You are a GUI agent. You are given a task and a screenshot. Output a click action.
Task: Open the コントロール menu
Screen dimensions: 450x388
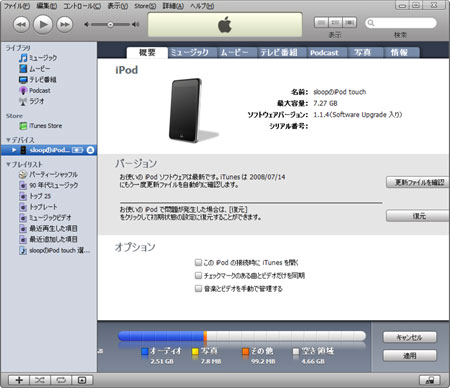click(82, 6)
